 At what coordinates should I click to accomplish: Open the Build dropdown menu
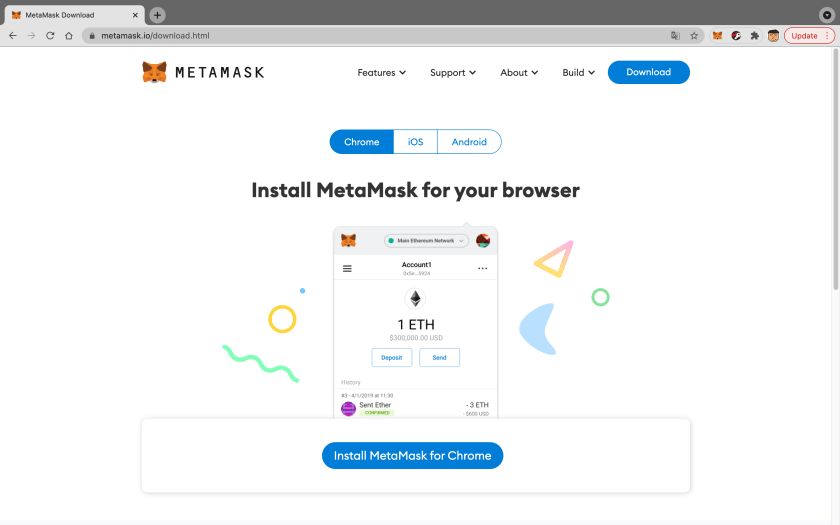tap(578, 73)
